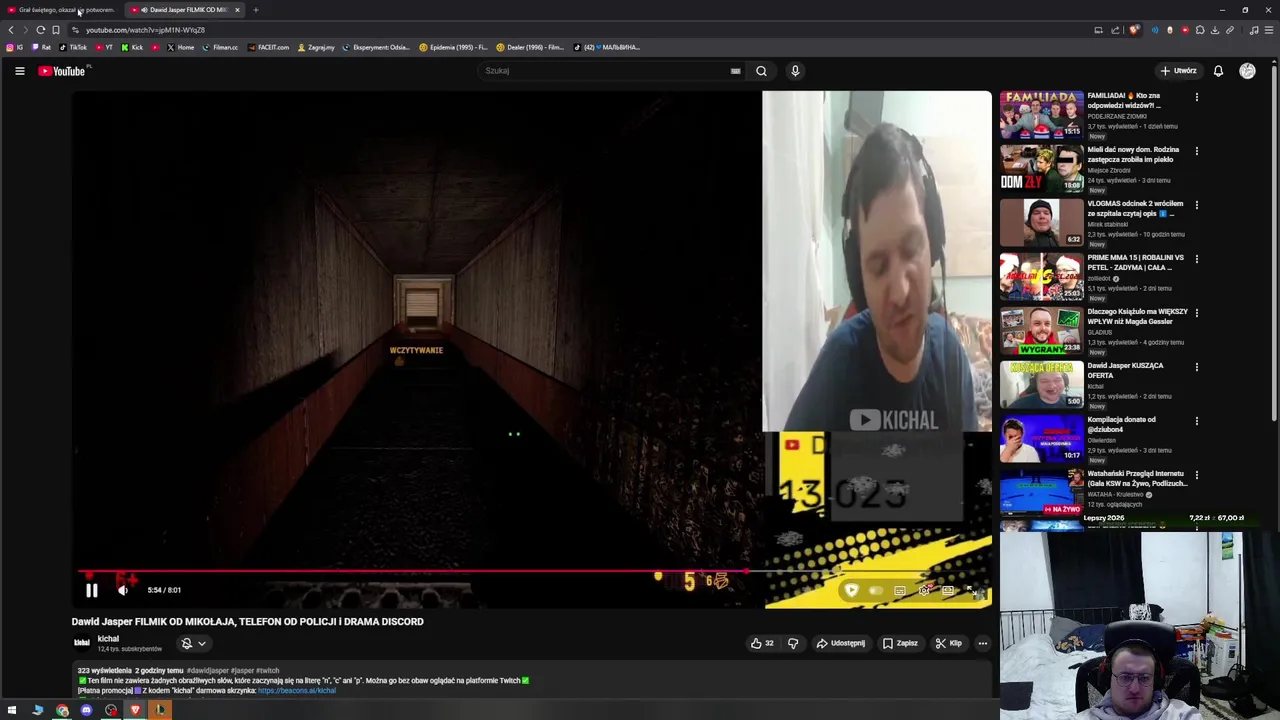Image resolution: width=1280 pixels, height=720 pixels.
Task: Click the search magnifier button
Action: coord(761,71)
